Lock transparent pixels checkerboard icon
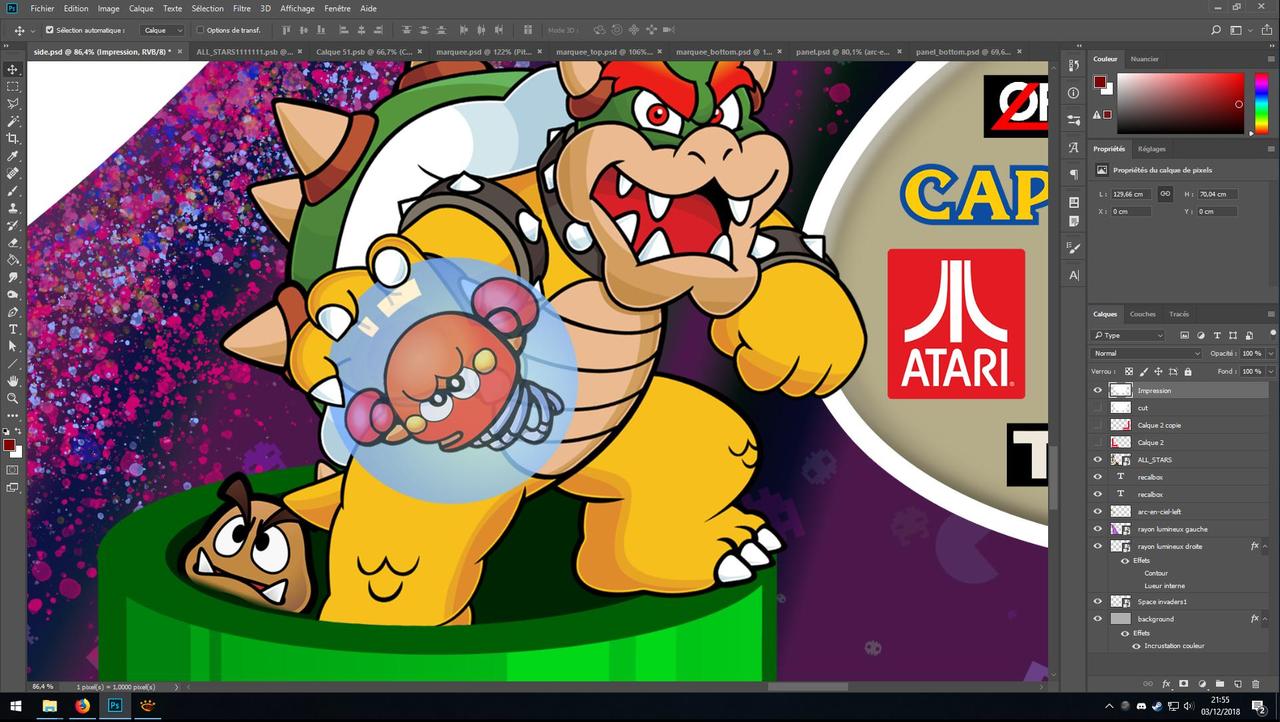This screenshot has height=722, width=1280. (1129, 371)
